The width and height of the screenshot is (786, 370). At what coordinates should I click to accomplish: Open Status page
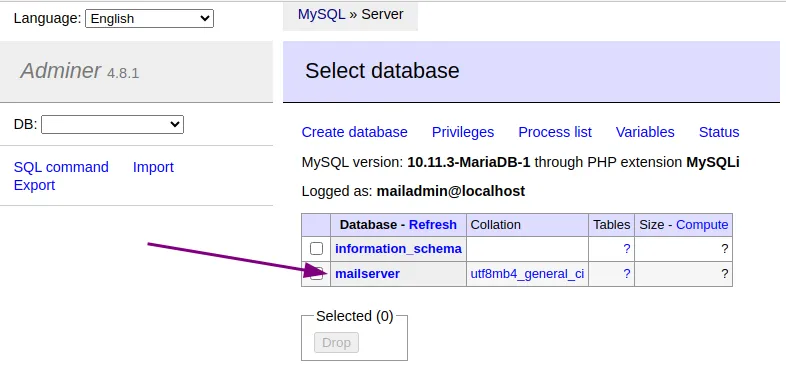[719, 132]
